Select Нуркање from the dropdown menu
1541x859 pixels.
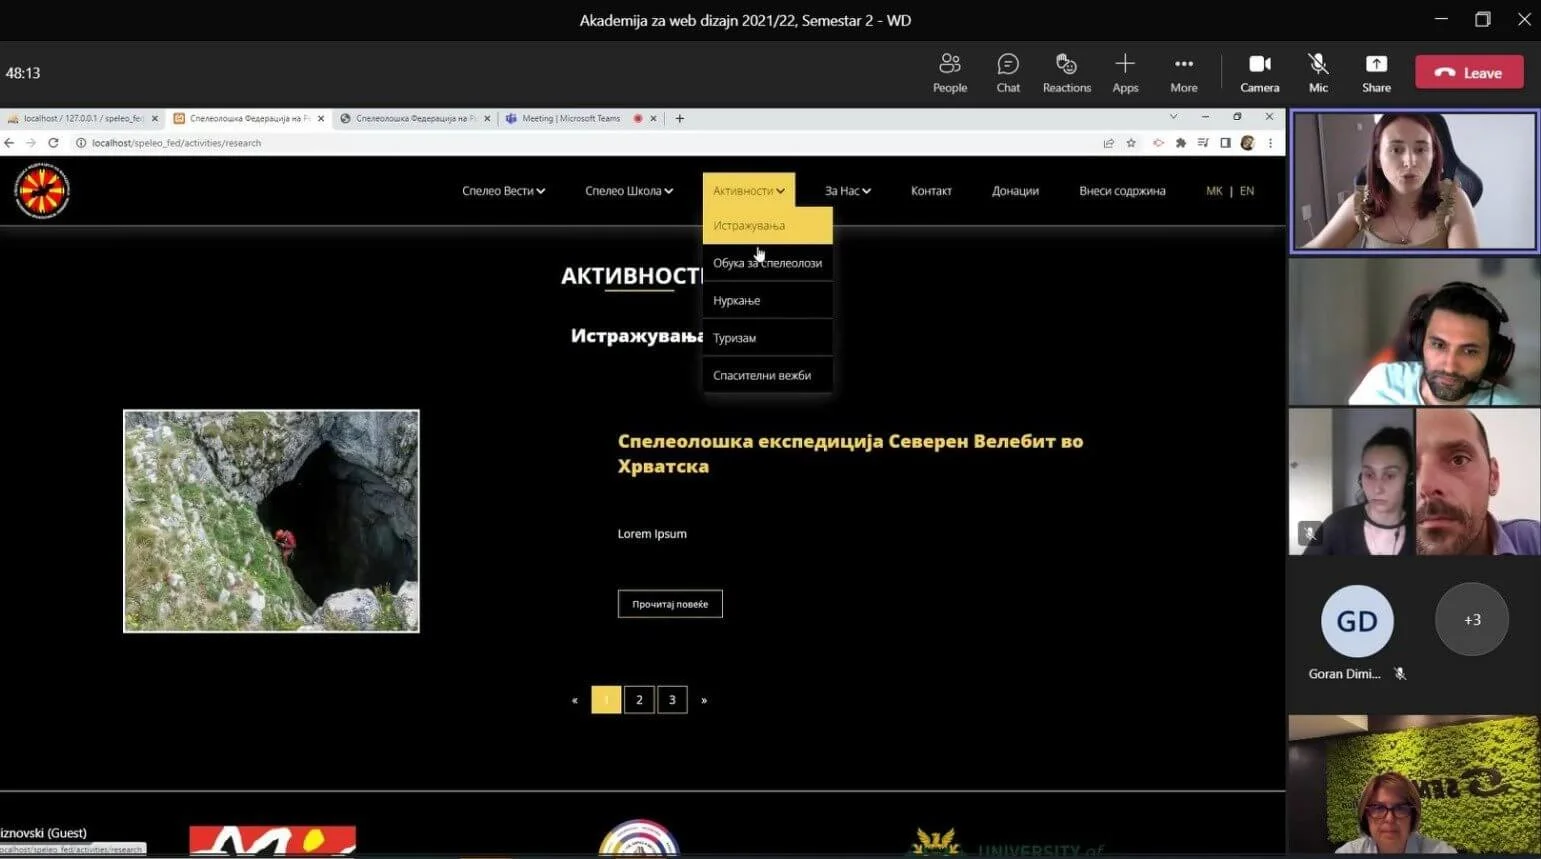click(x=737, y=301)
